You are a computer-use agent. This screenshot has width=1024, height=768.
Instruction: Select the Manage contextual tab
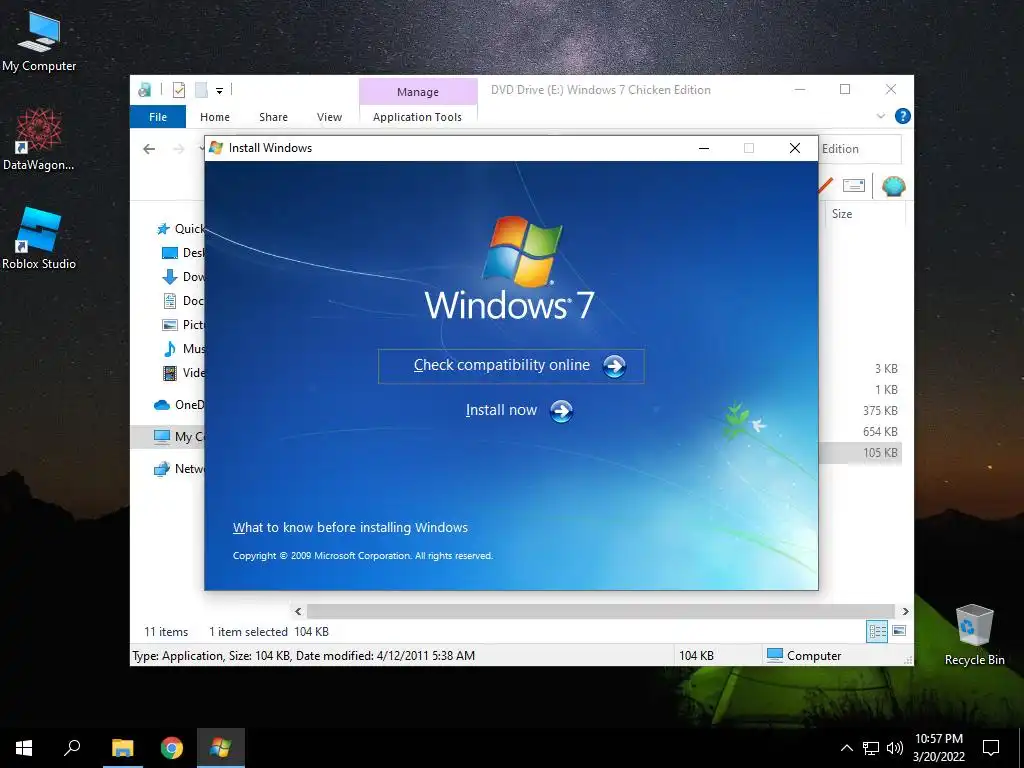point(418,92)
